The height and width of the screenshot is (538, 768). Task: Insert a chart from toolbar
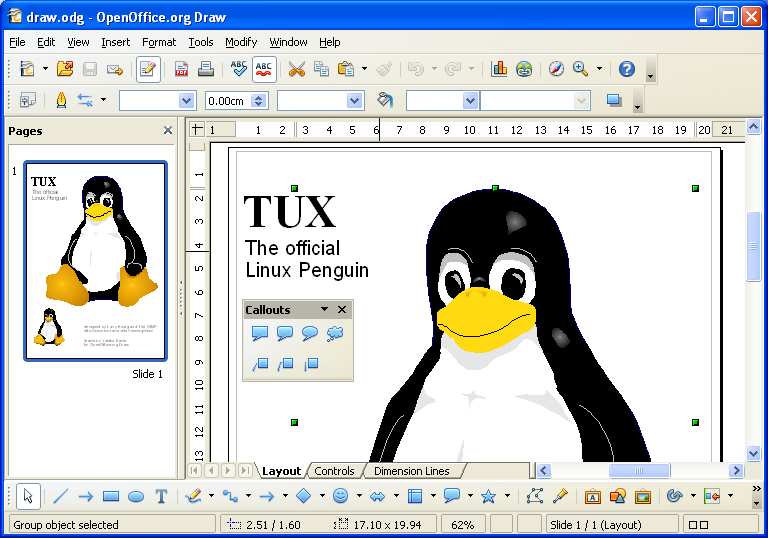pos(499,69)
